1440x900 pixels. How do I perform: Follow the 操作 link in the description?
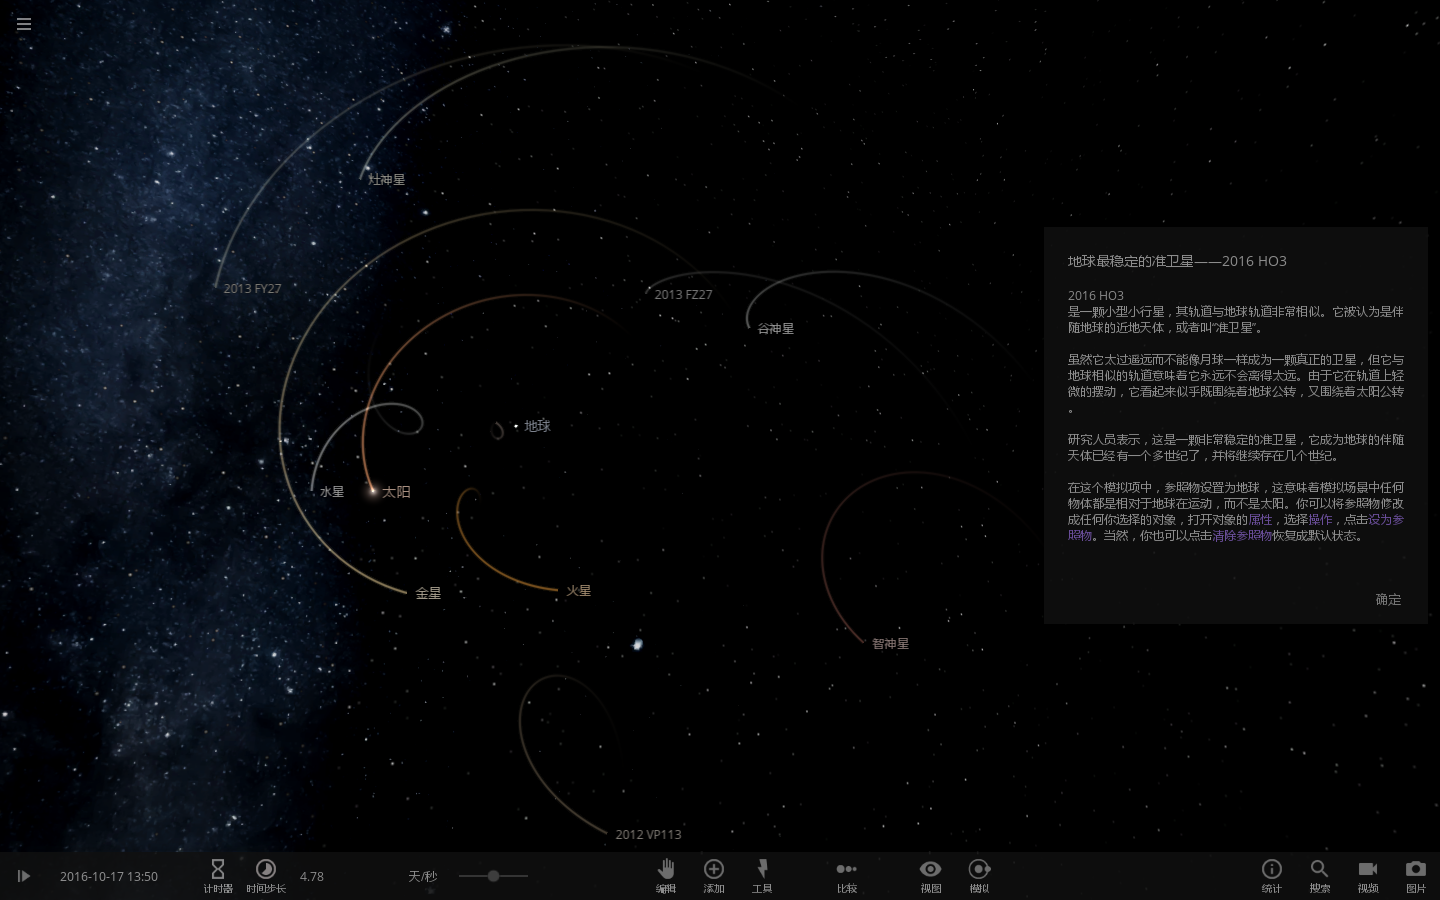tap(1320, 520)
